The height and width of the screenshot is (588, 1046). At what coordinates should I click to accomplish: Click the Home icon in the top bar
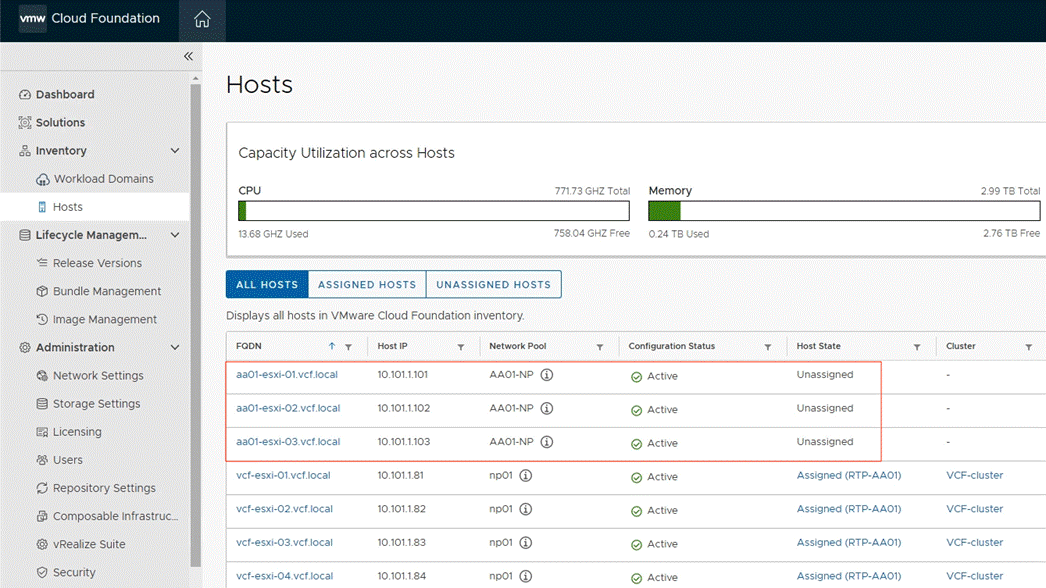[202, 20]
